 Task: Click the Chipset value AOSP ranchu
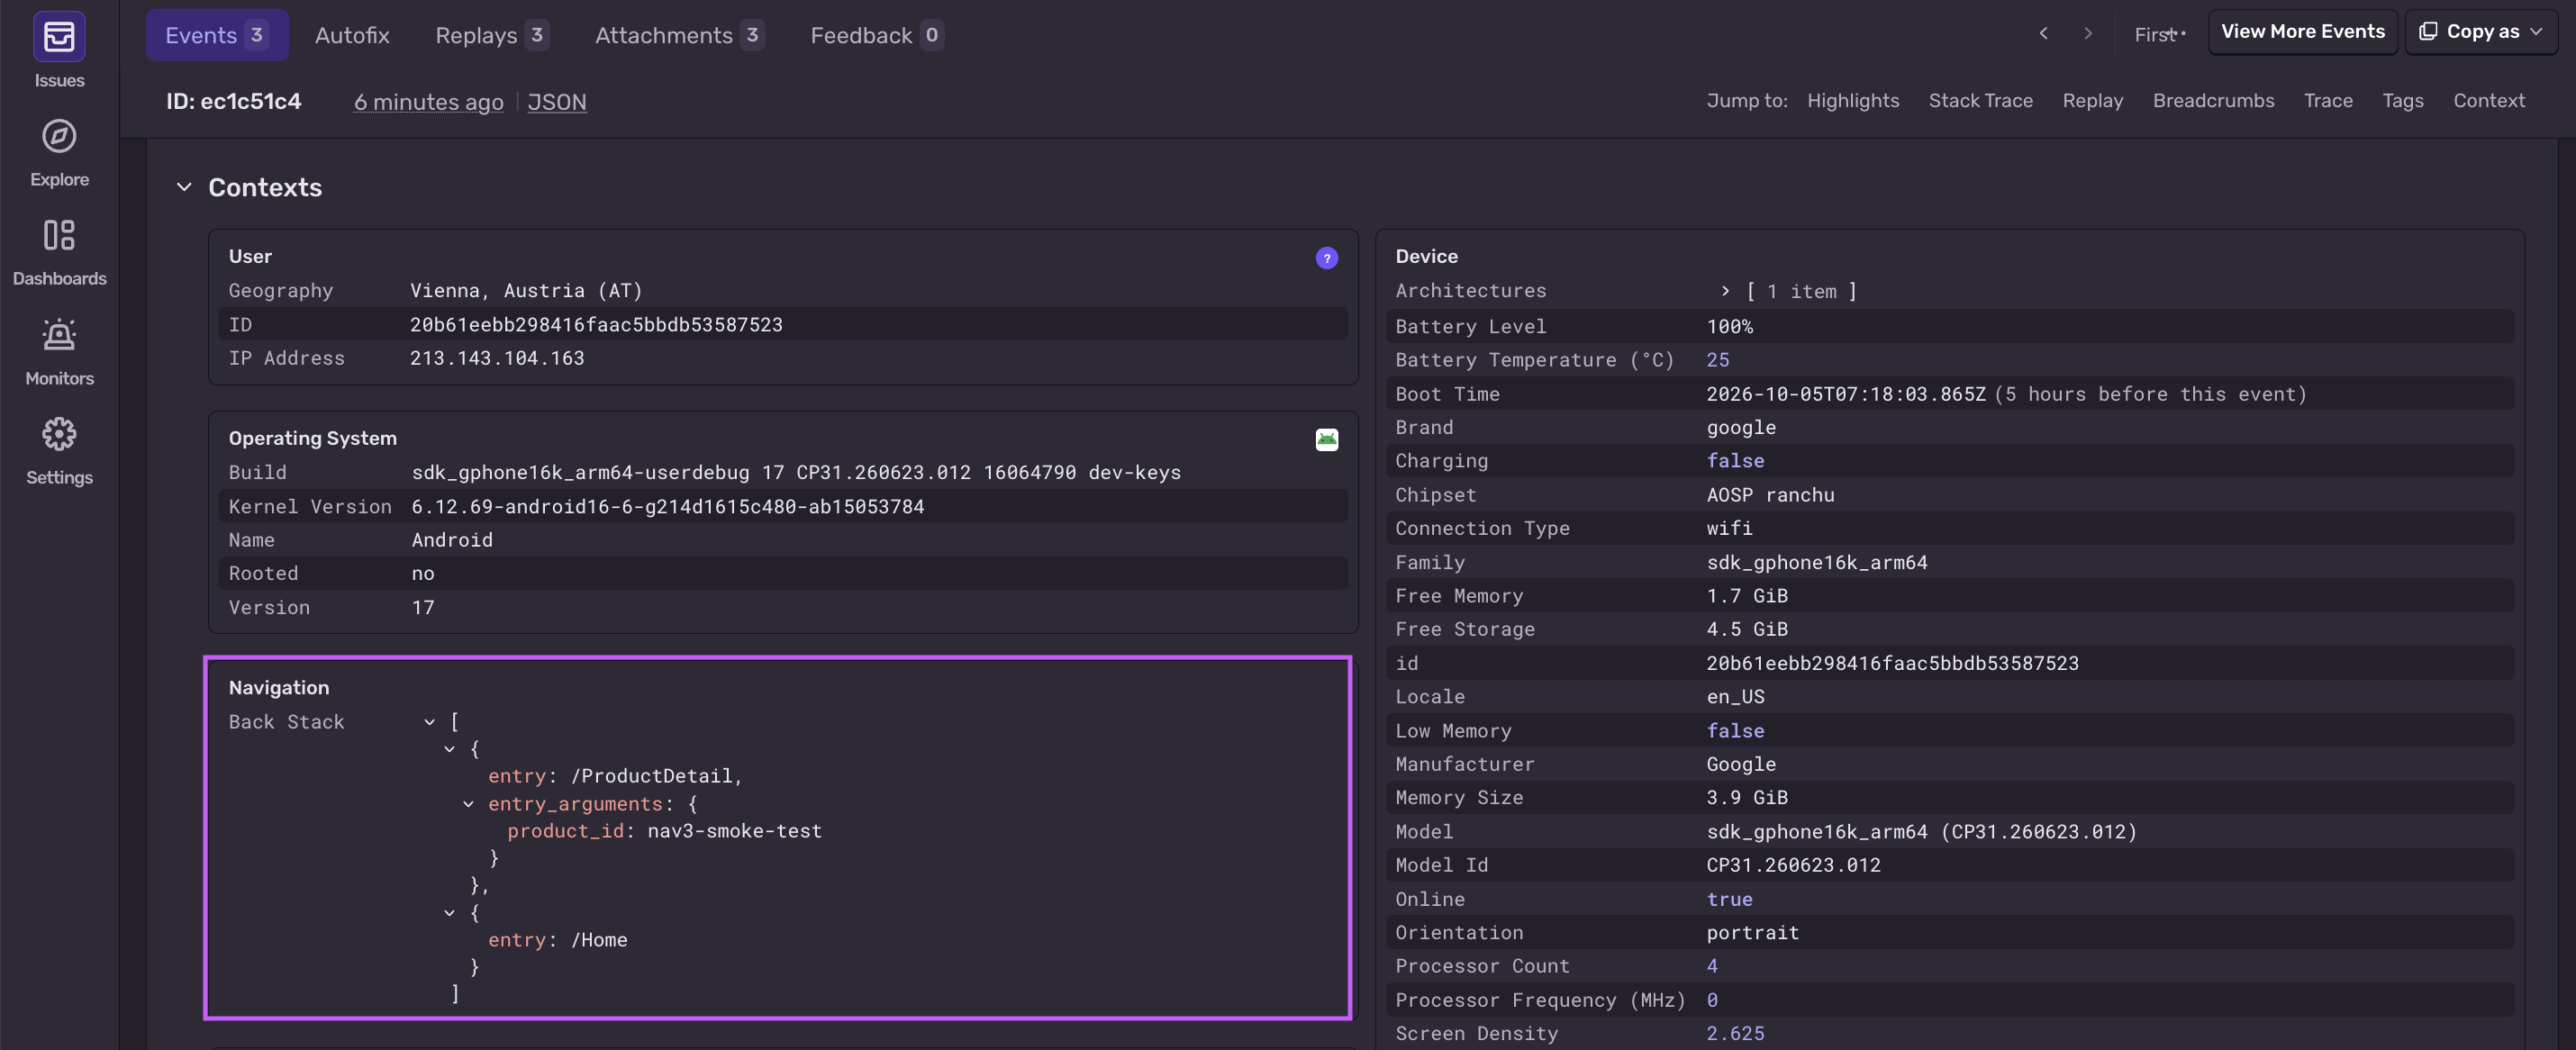point(1770,495)
